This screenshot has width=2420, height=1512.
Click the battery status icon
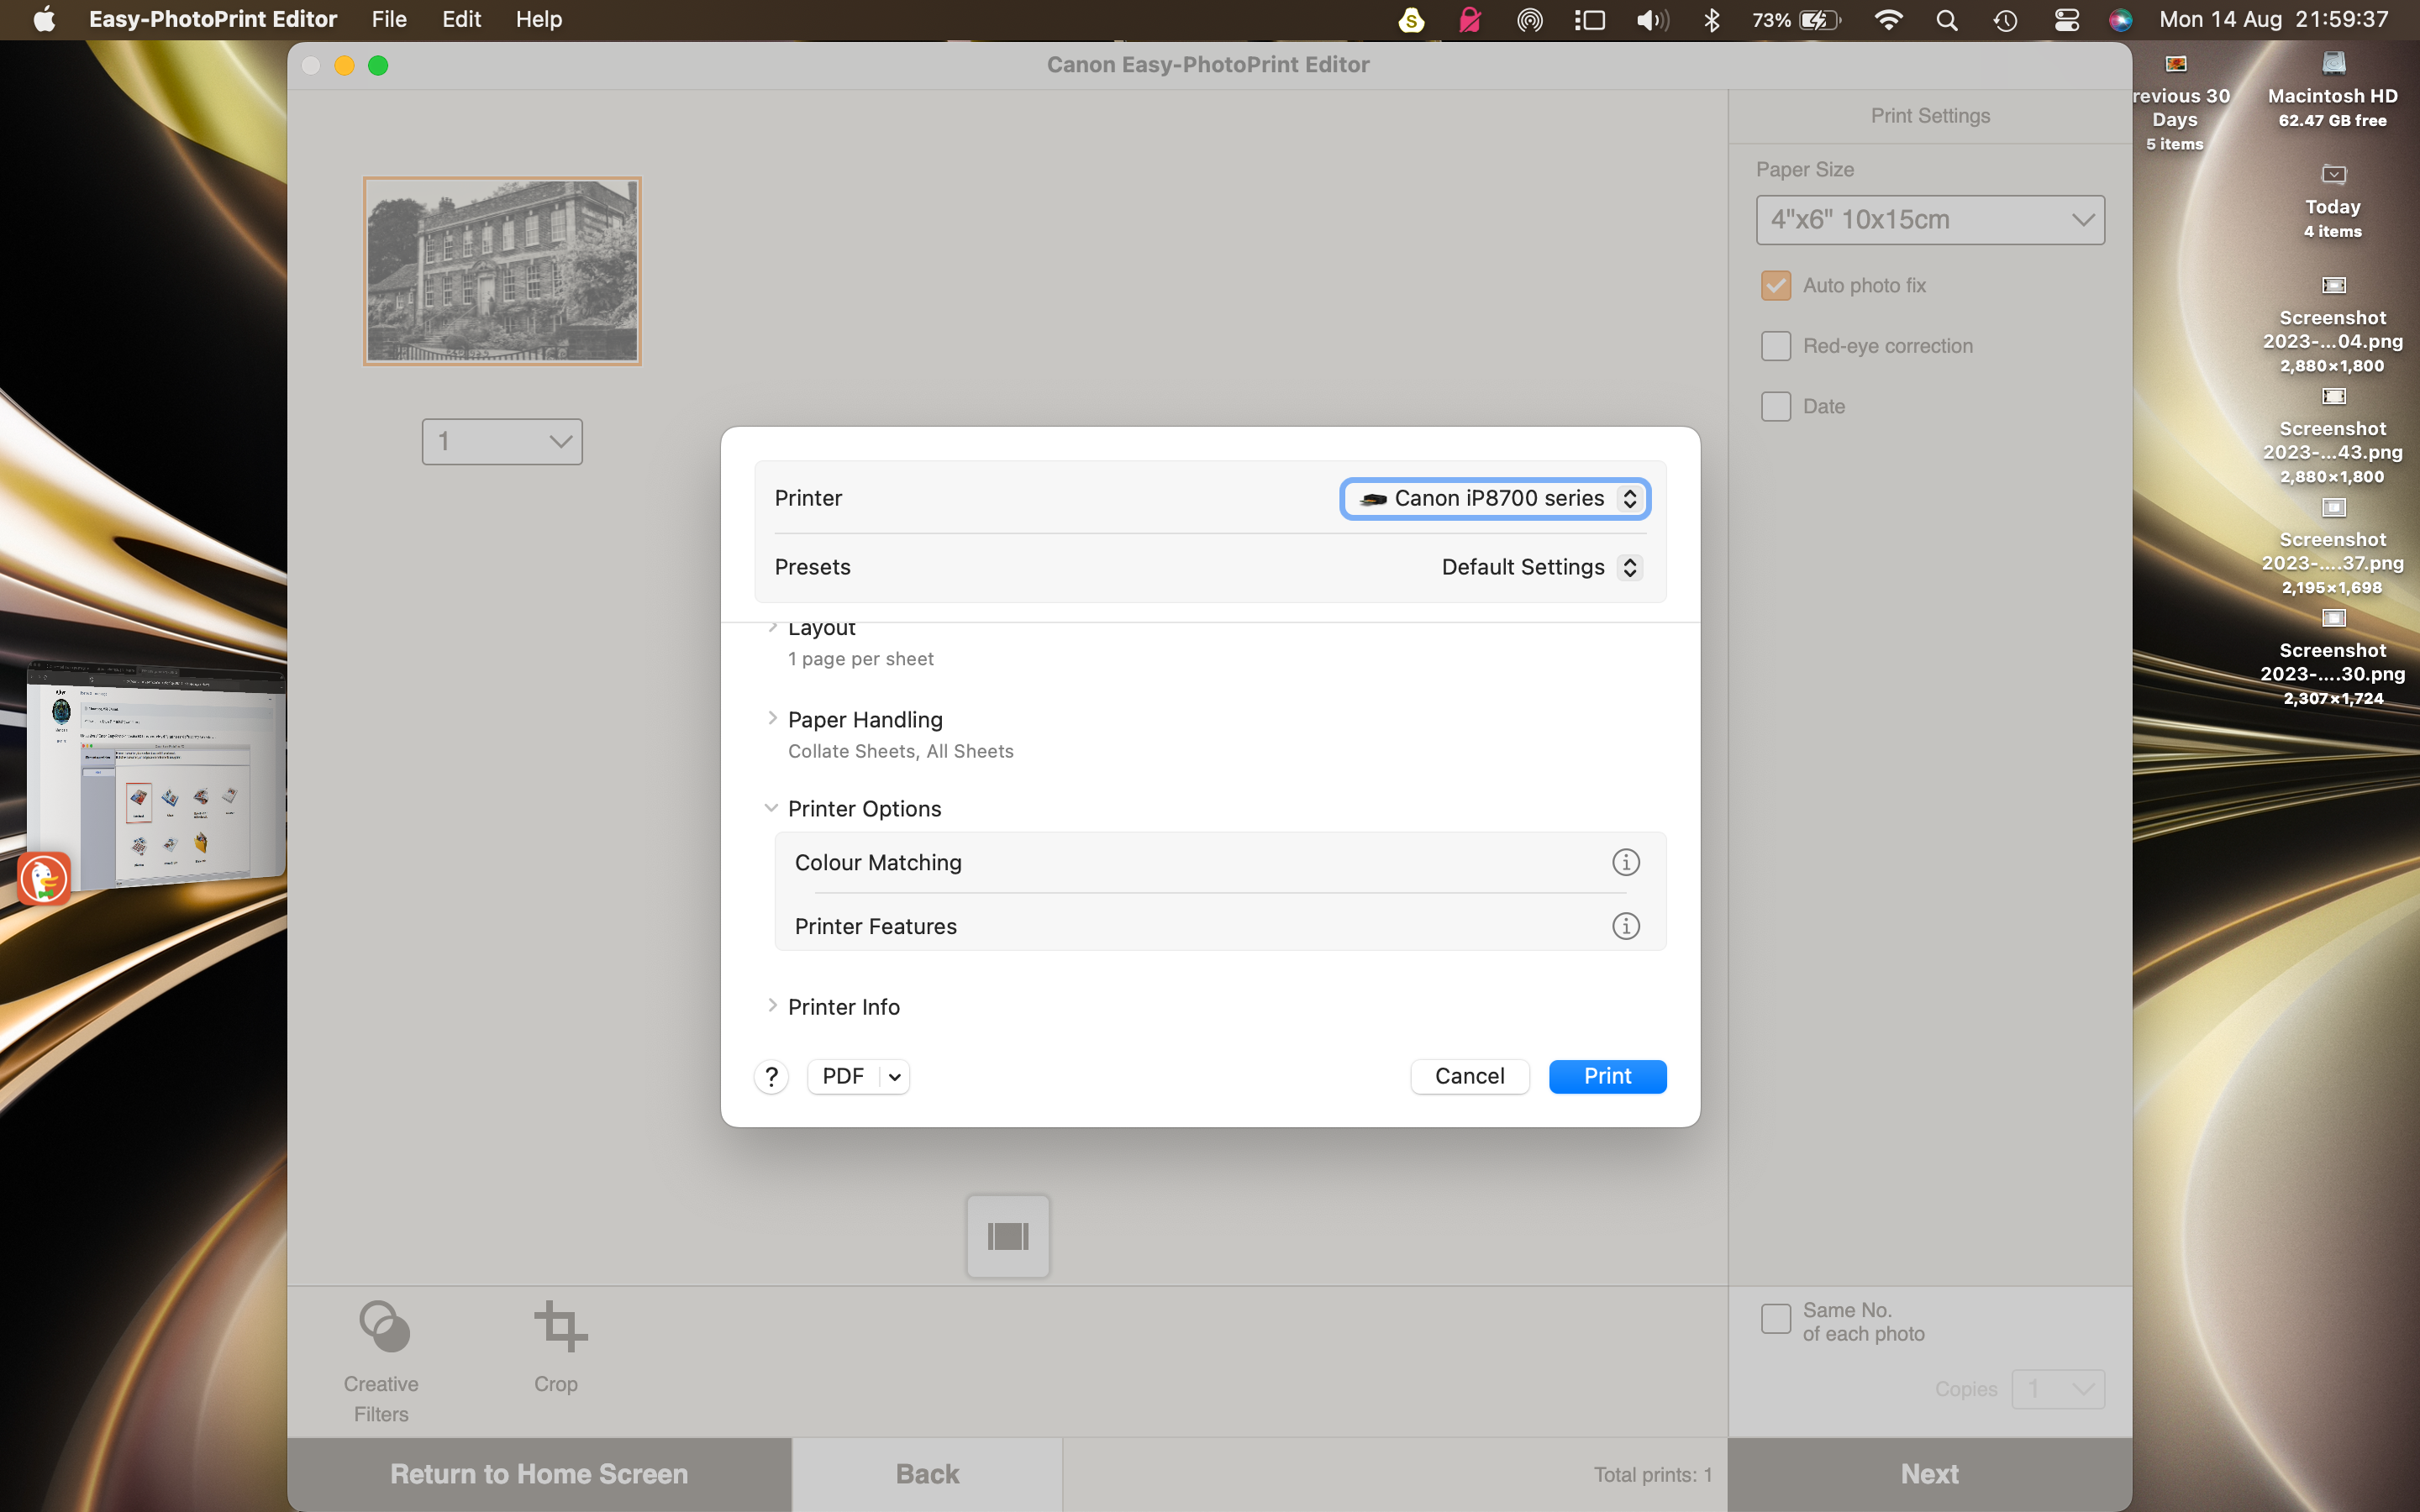[x=1819, y=19]
